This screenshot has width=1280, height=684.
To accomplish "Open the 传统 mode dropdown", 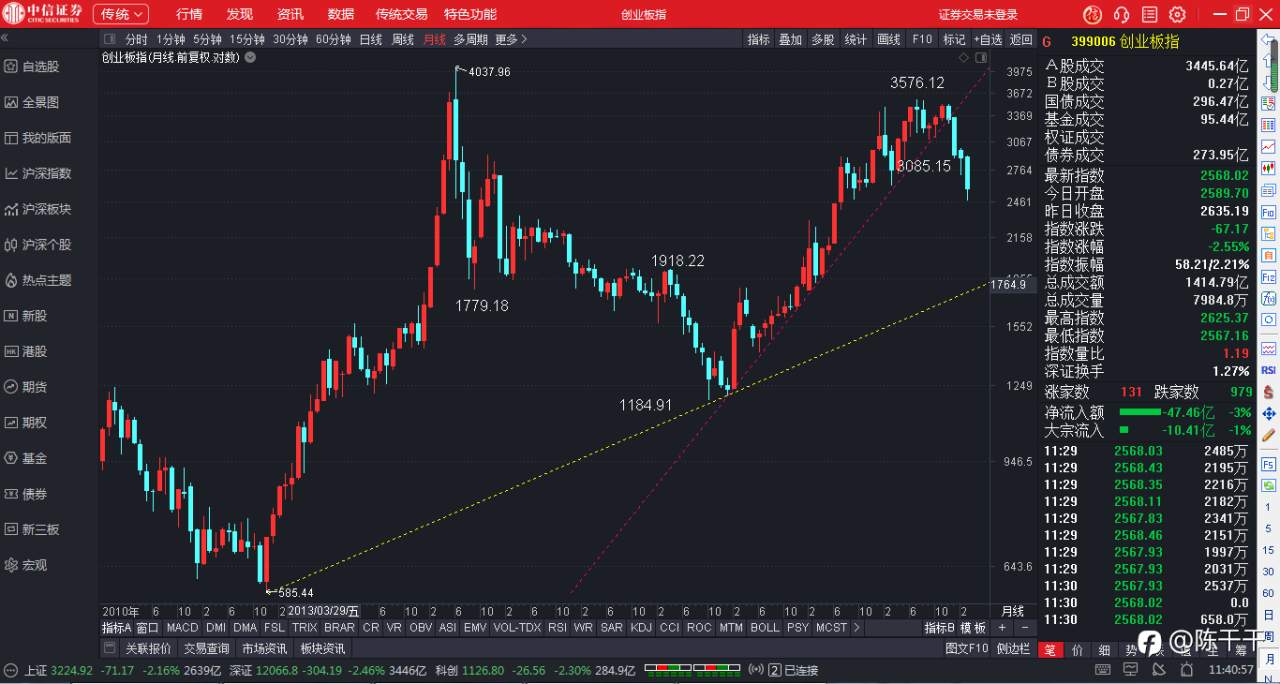I will 121,14.
